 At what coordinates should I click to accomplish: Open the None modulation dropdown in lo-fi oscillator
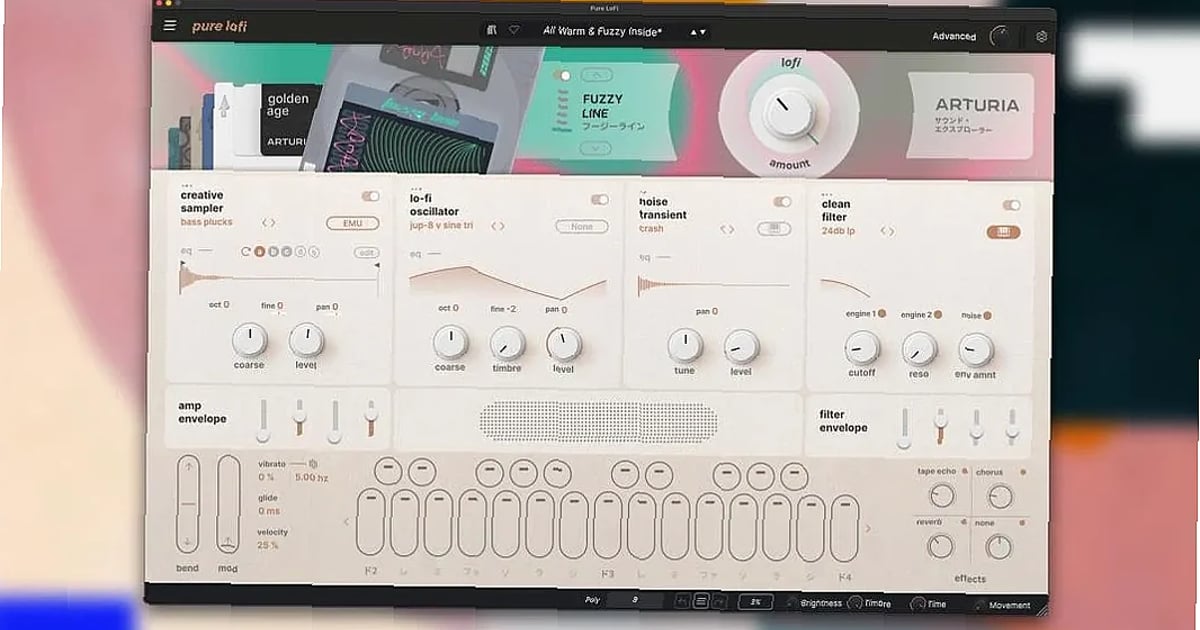click(581, 226)
